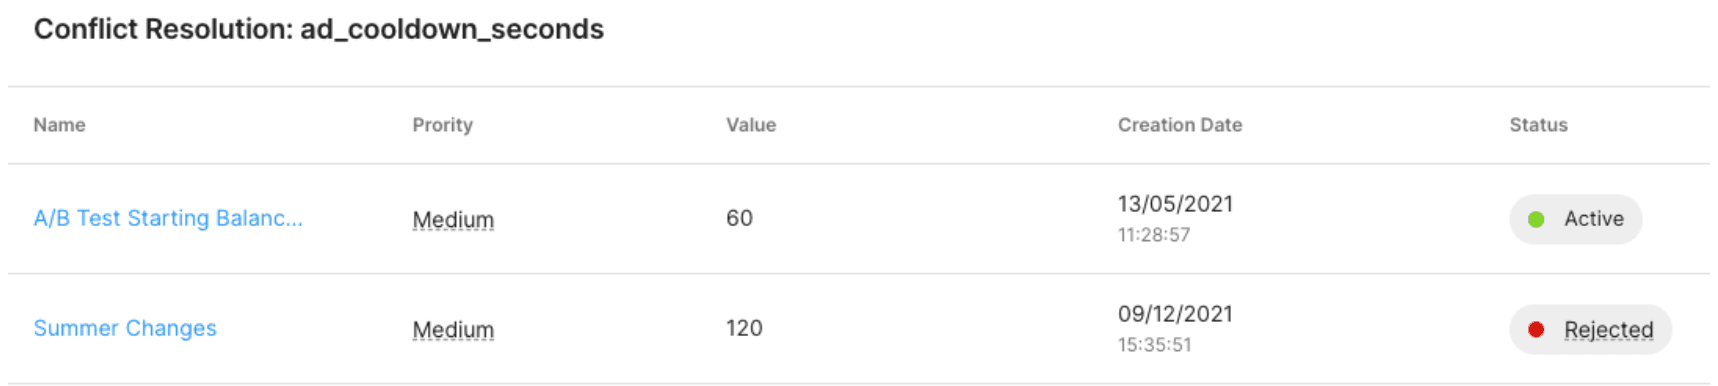Click the value 60 cell
This screenshot has height=386, width=1718.
pyautogui.click(x=739, y=218)
